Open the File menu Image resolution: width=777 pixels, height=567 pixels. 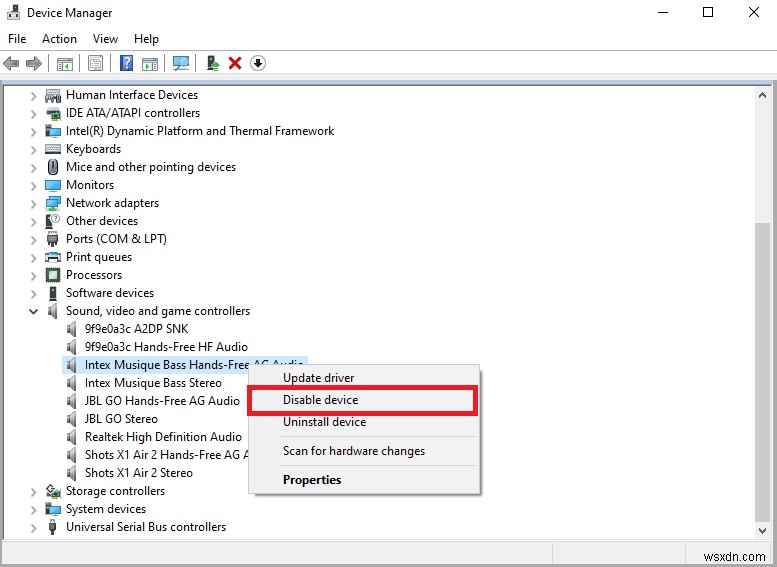pyautogui.click(x=17, y=39)
